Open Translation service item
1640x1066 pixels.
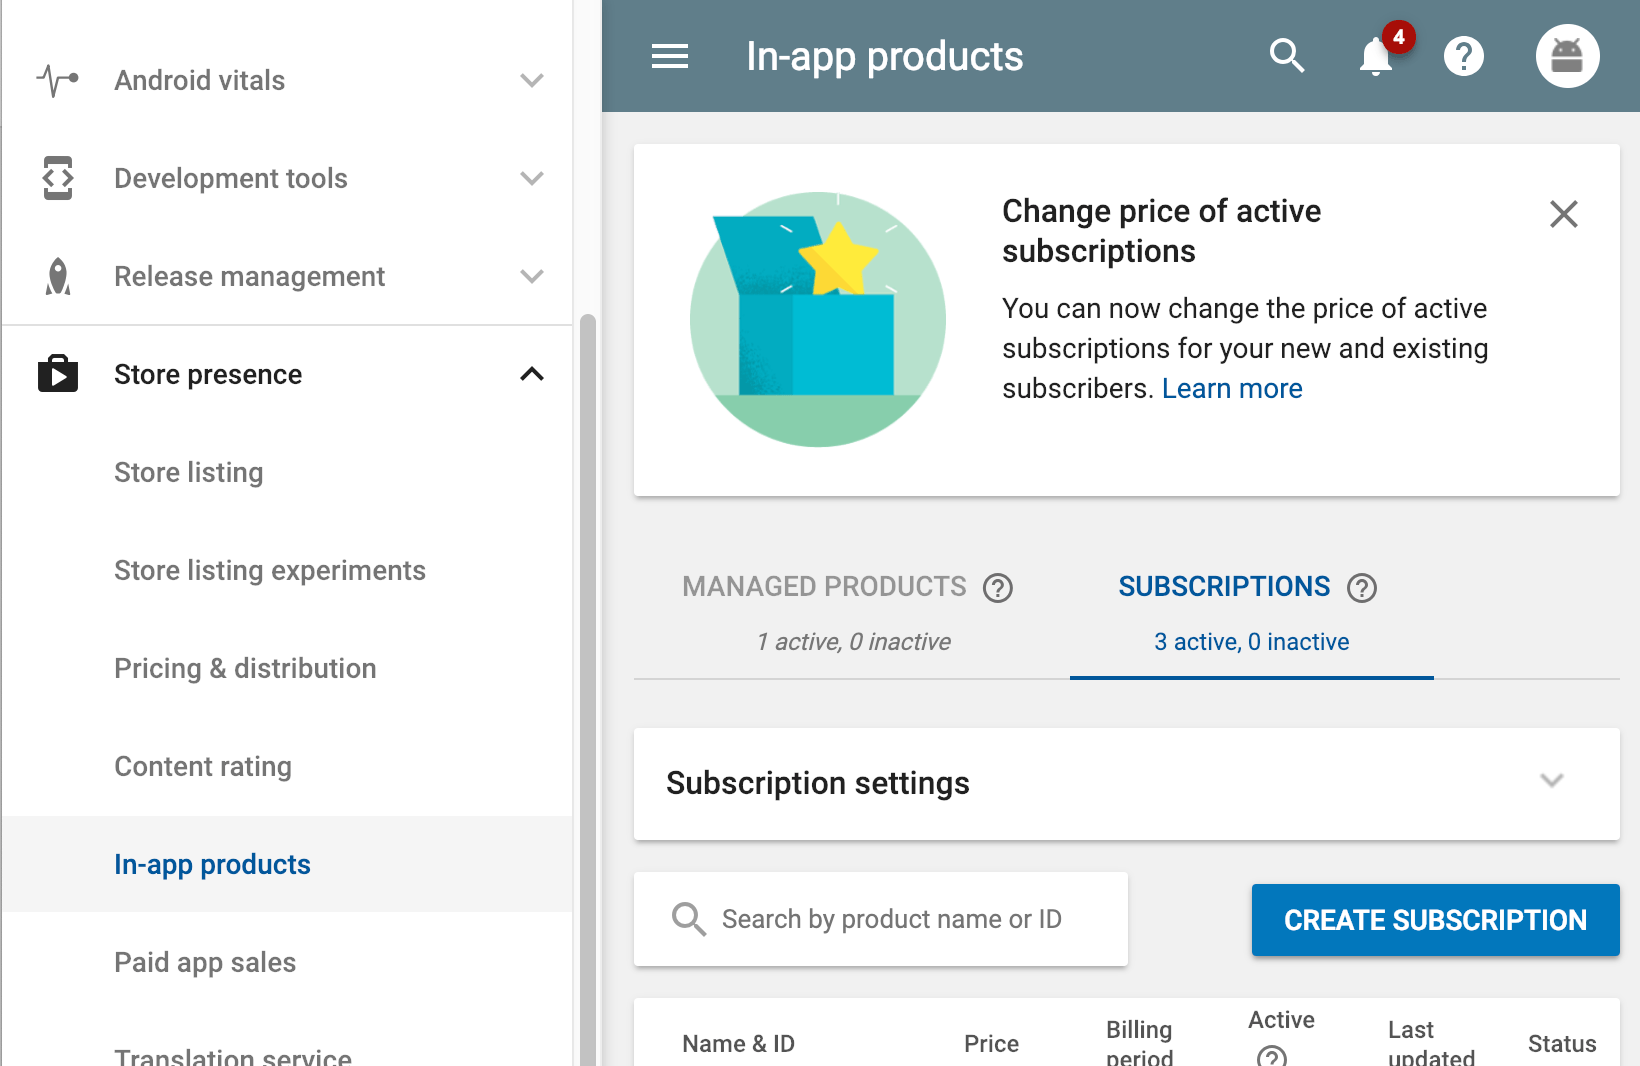pyautogui.click(x=233, y=1056)
